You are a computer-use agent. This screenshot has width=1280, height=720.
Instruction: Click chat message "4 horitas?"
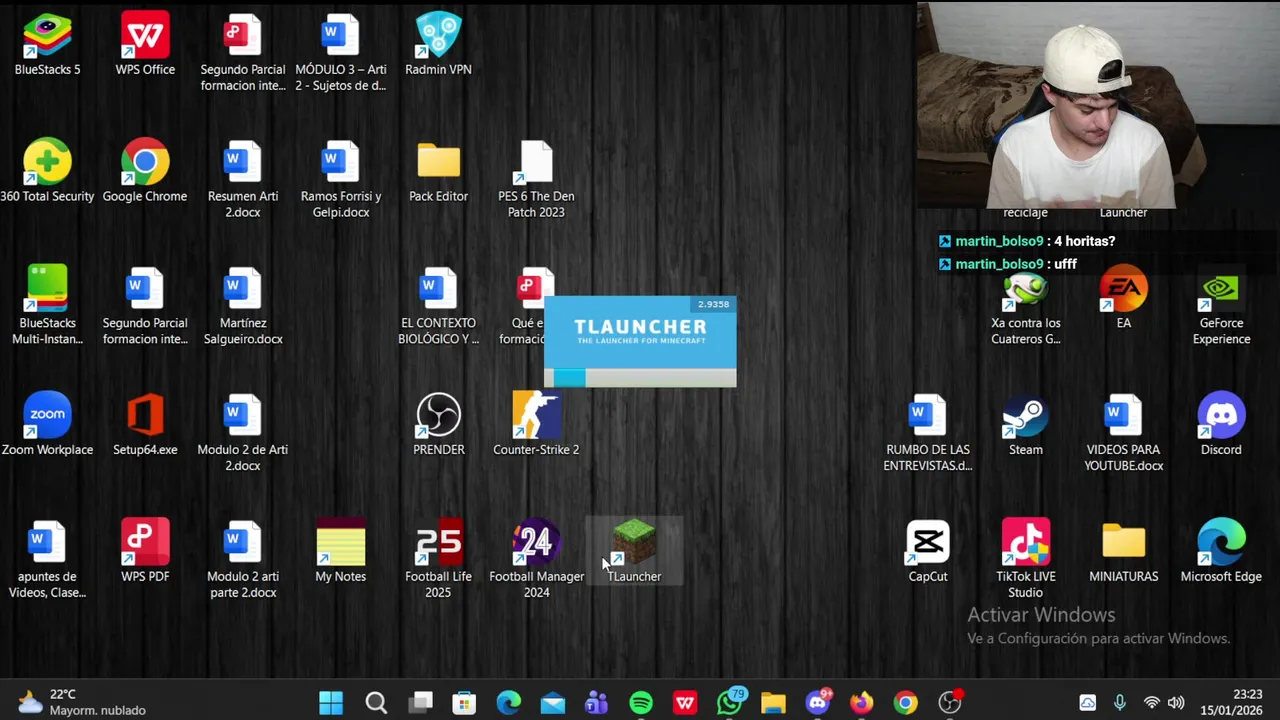point(1084,241)
